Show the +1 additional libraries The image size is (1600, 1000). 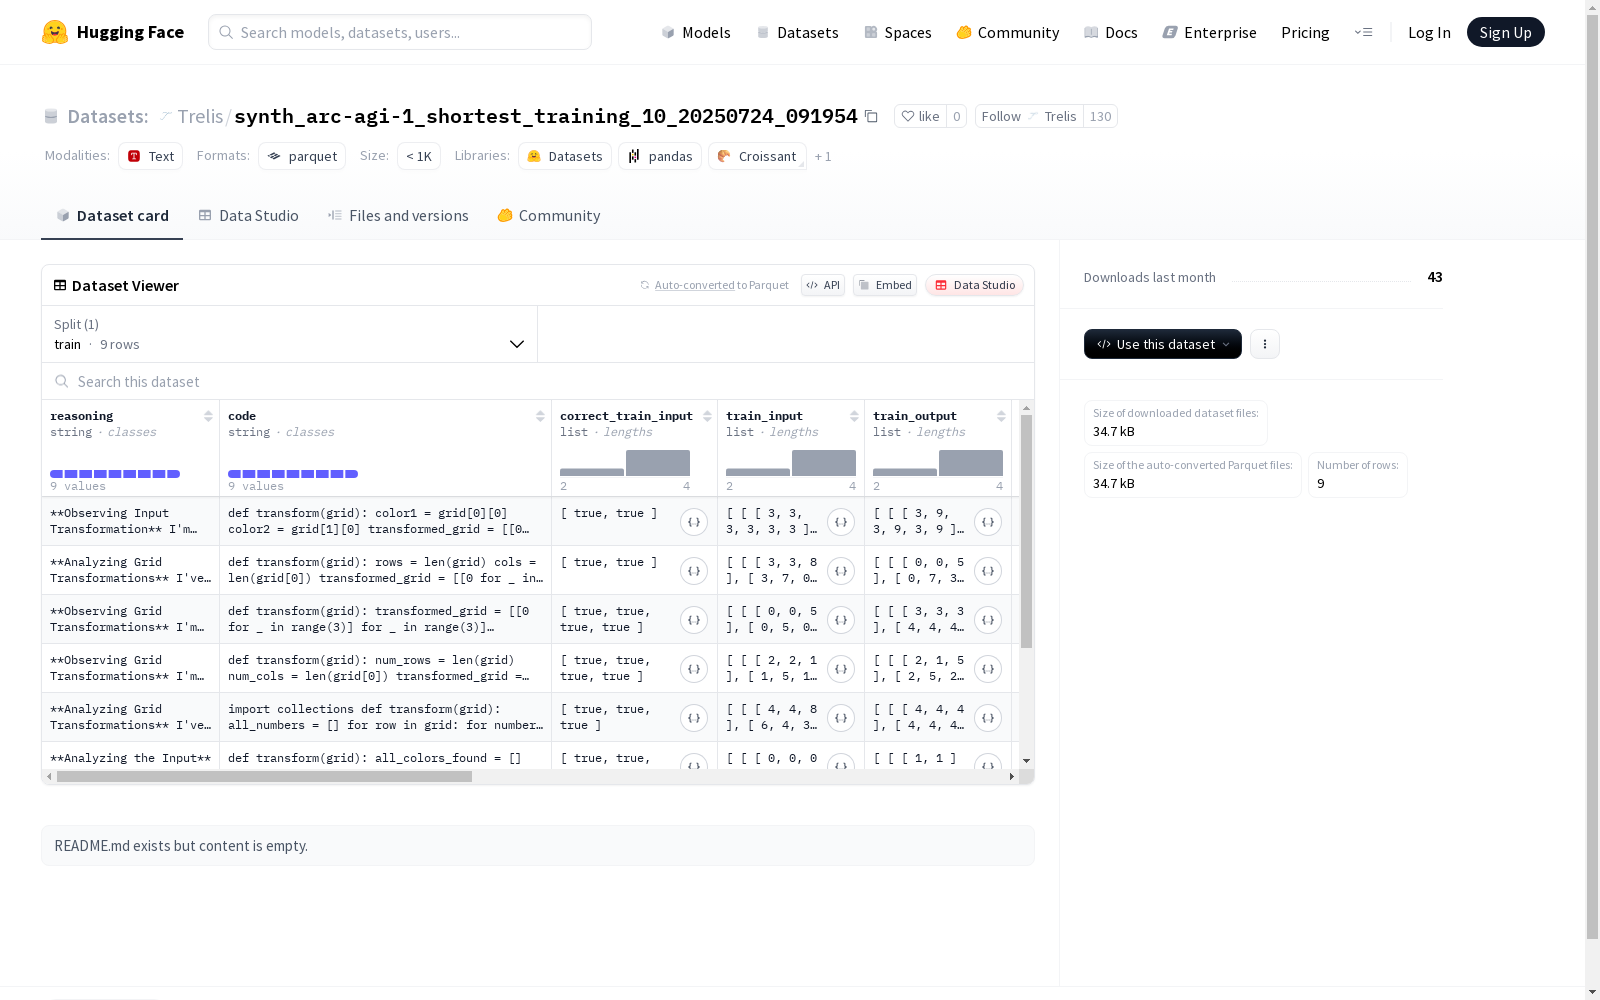(x=823, y=157)
